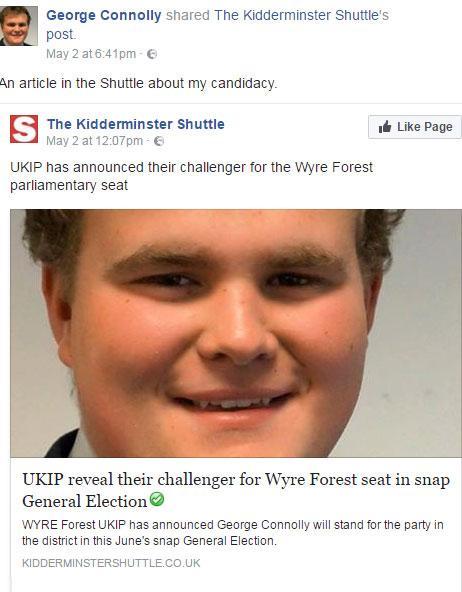Open The Kidderminster Shuttle's post link
This screenshot has height=592, width=462.
(302, 15)
